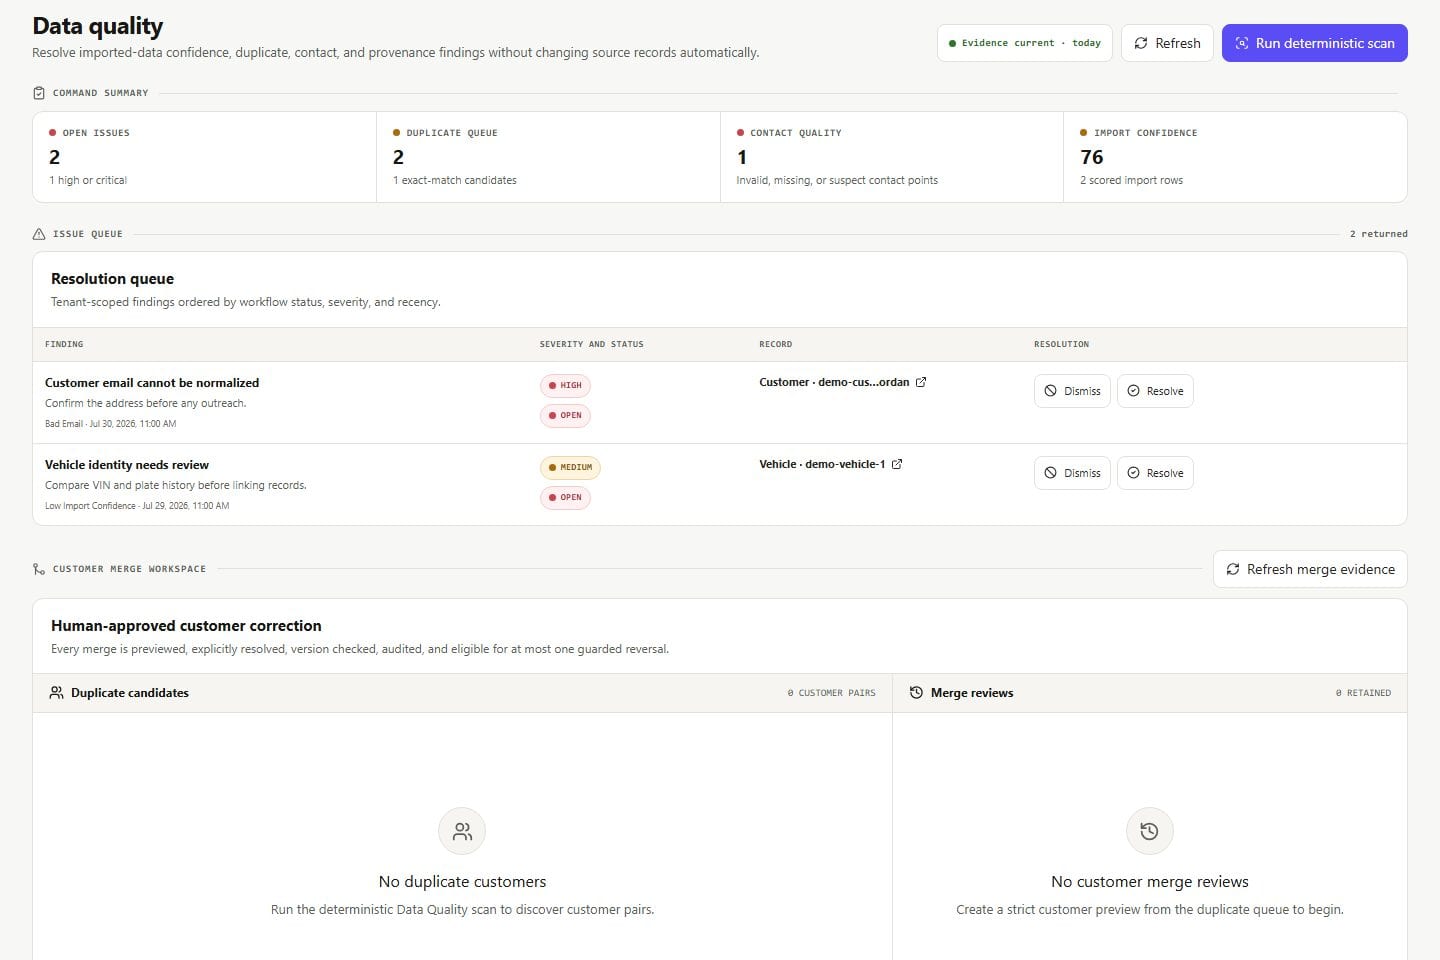Open external link icon for demo-vehicle-1 record

[x=897, y=464]
